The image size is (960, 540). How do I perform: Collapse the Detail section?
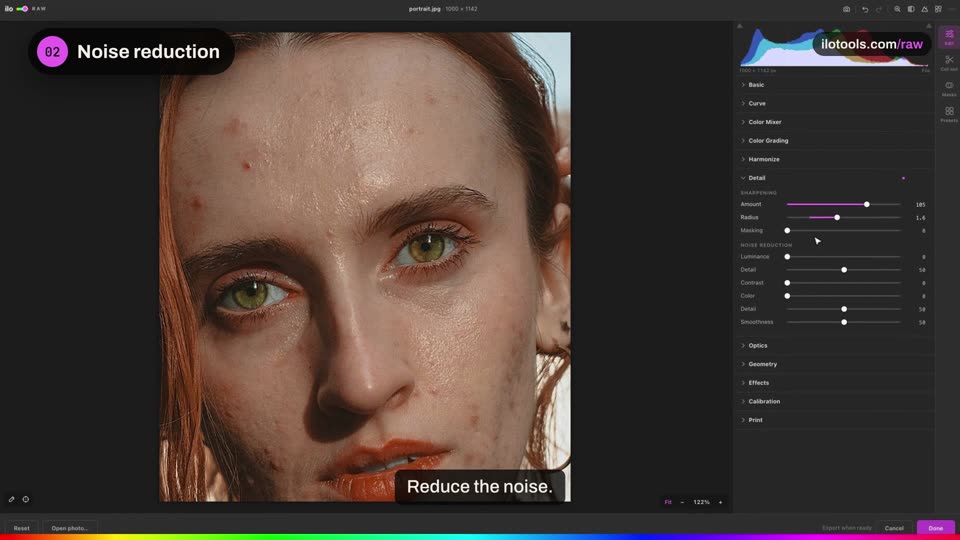(x=833, y=178)
